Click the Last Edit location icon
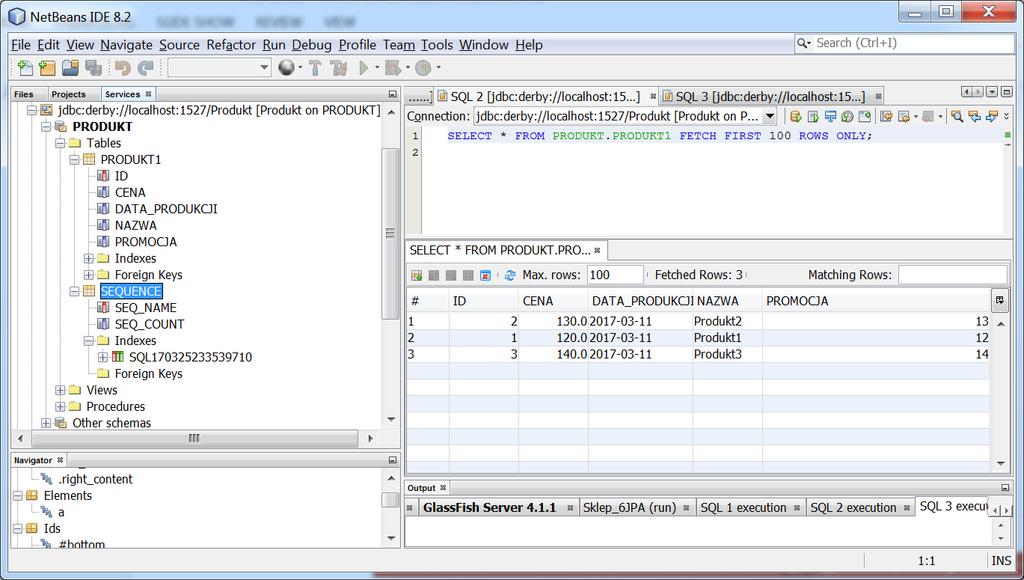This screenshot has width=1024, height=580. (886, 116)
